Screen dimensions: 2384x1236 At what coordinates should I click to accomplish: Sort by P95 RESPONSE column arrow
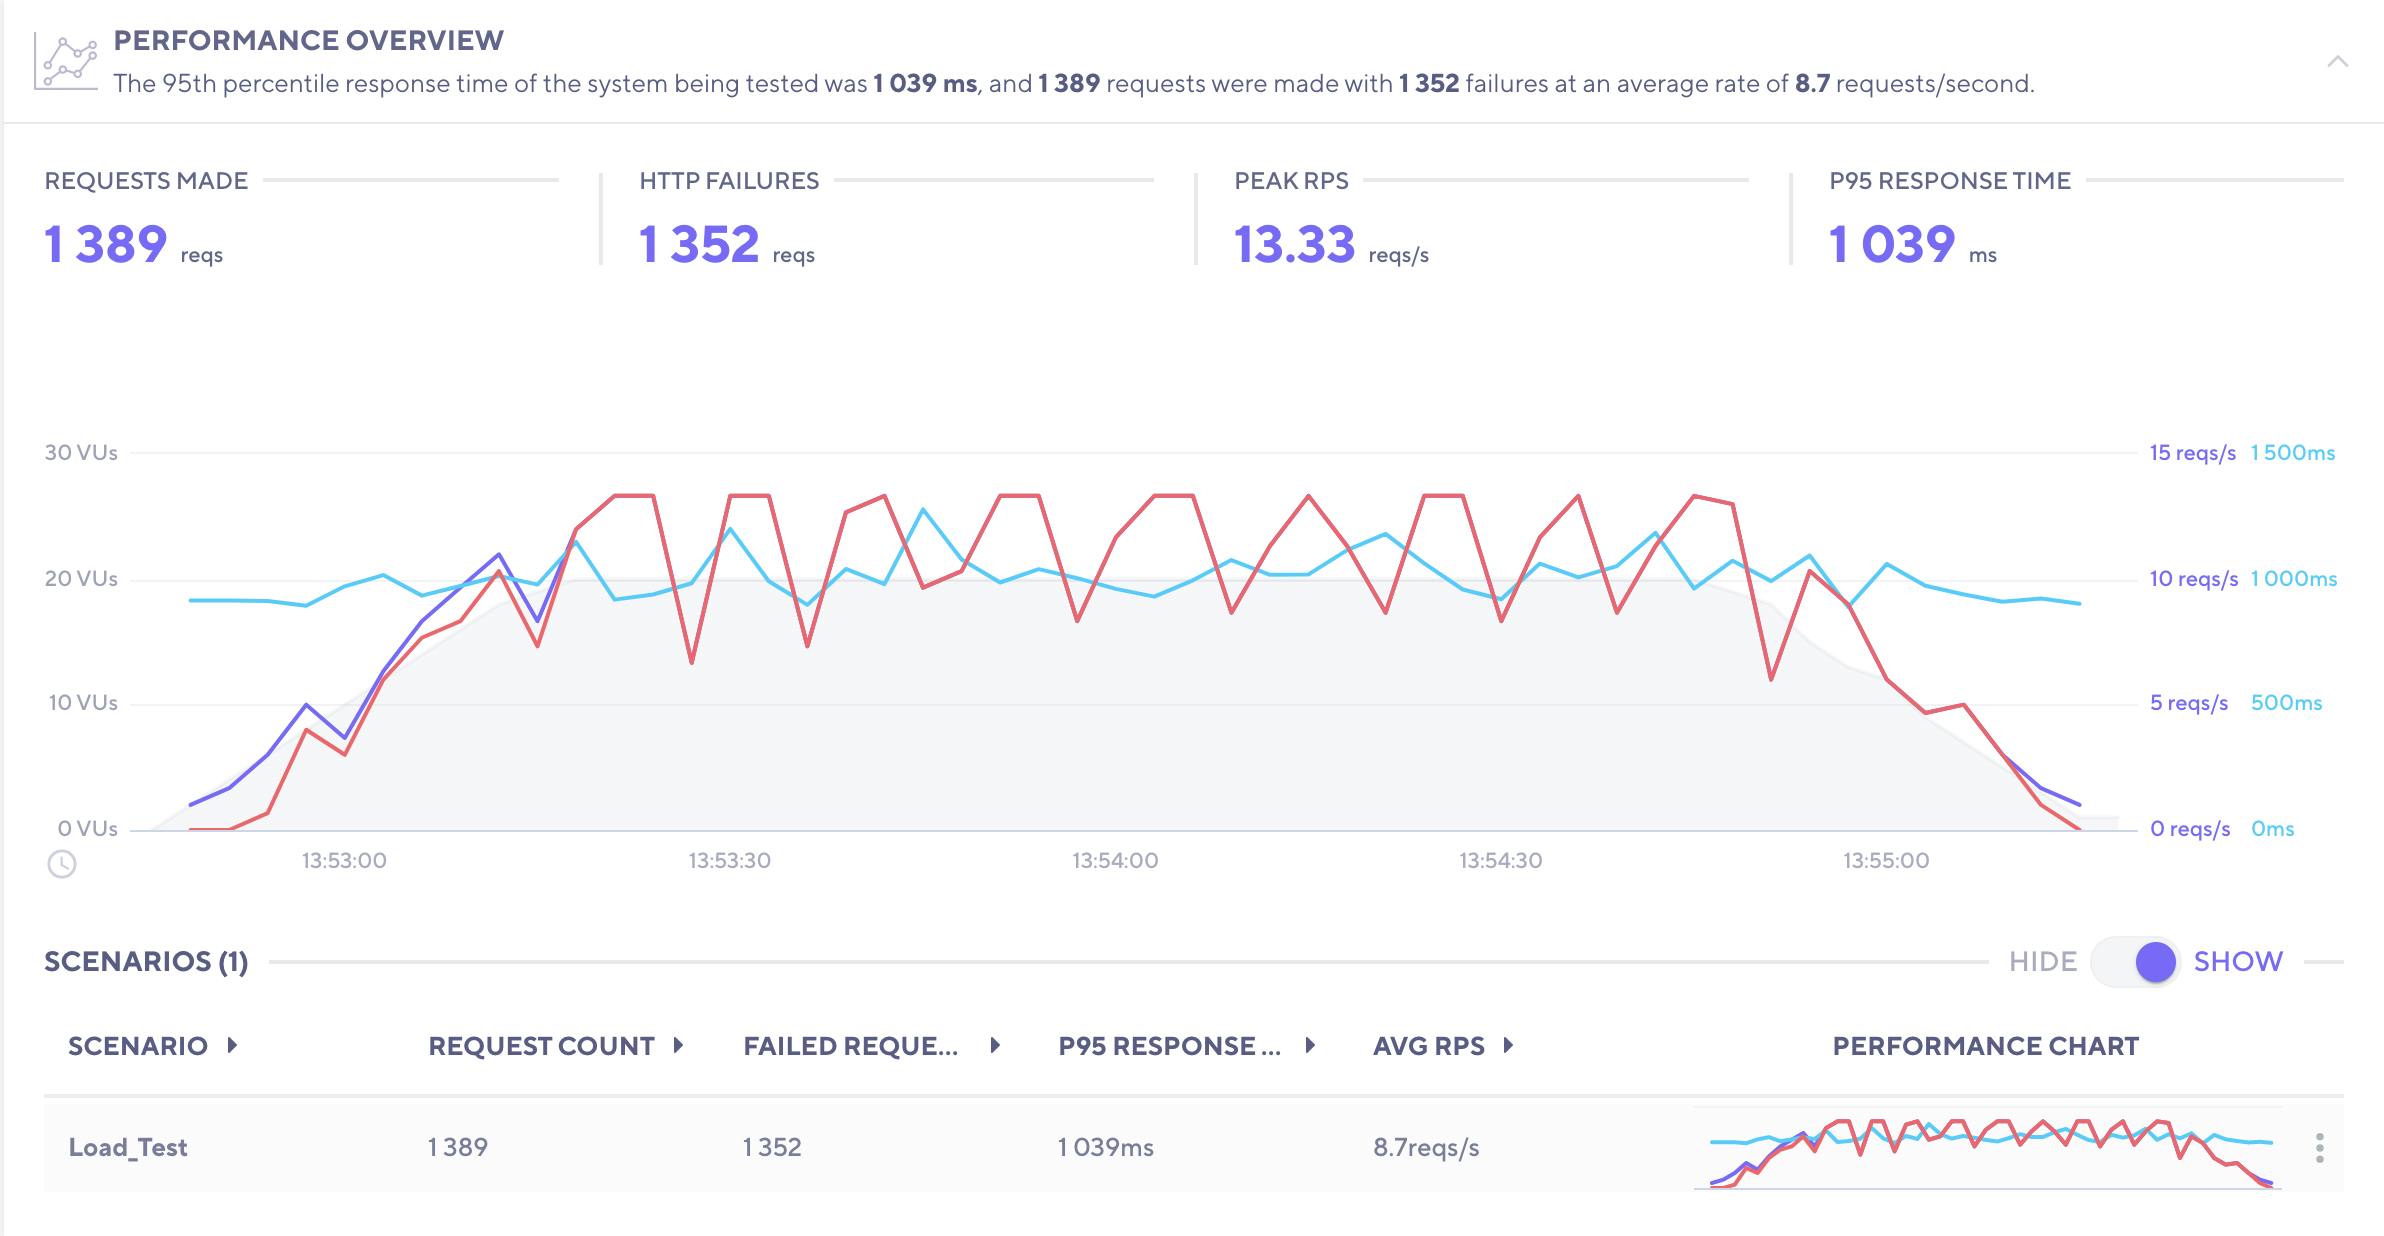1310,1046
